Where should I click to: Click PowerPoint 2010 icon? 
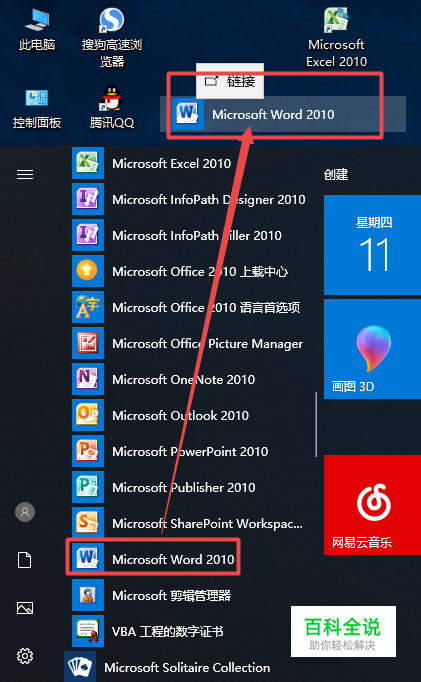pyautogui.click(x=88, y=451)
